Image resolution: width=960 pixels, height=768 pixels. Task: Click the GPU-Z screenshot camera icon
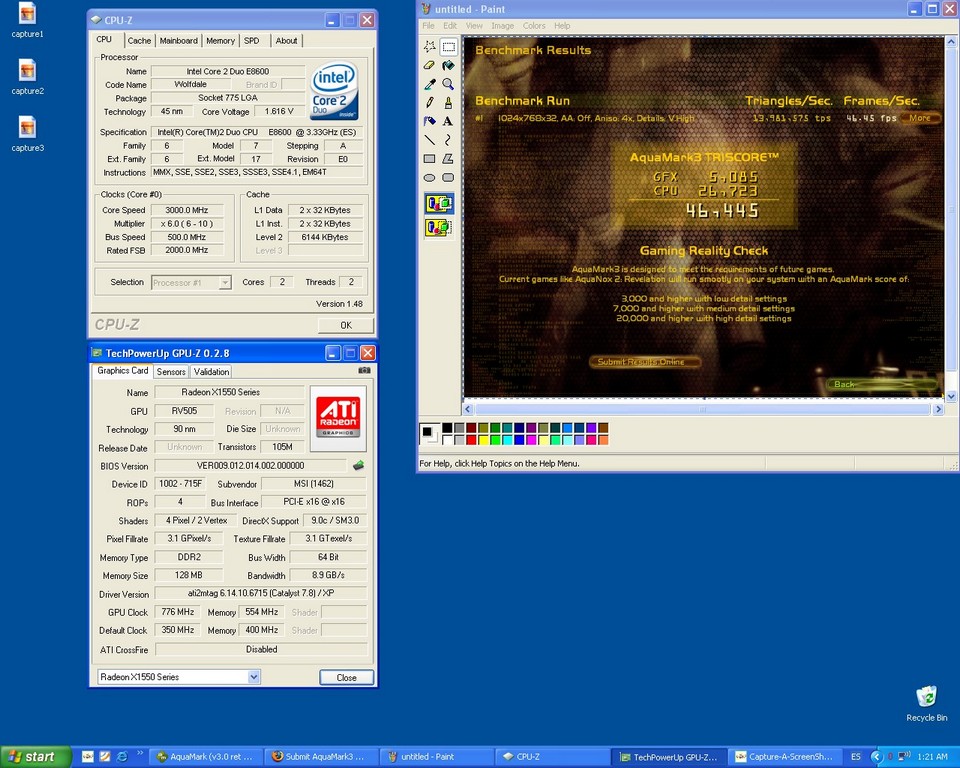[x=364, y=371]
